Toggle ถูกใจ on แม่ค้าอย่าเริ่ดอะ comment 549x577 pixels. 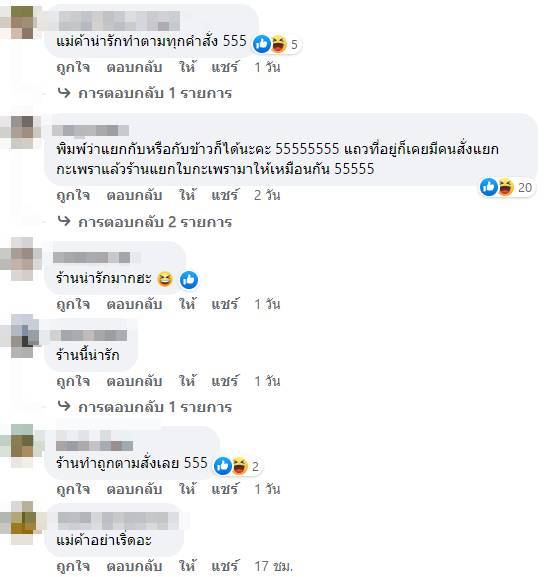(73, 566)
